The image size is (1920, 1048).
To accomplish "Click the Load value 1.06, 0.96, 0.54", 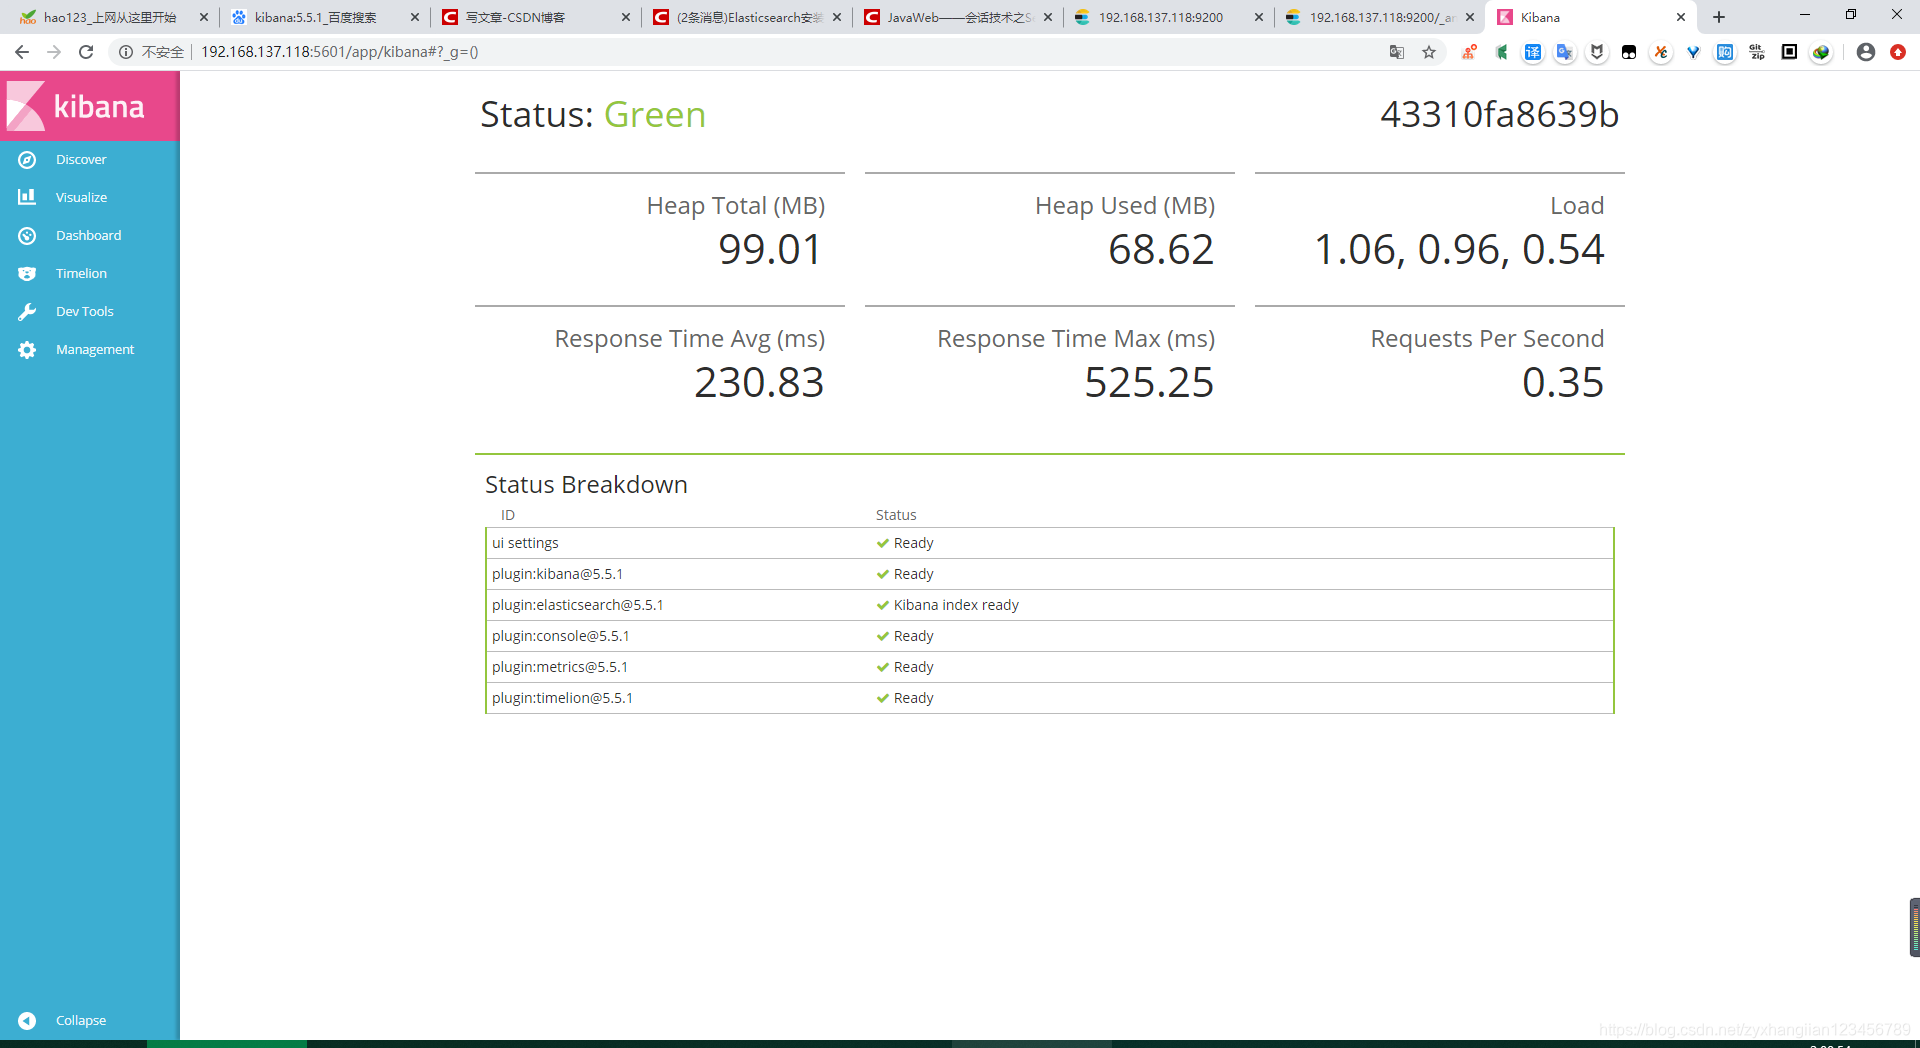I will point(1459,249).
